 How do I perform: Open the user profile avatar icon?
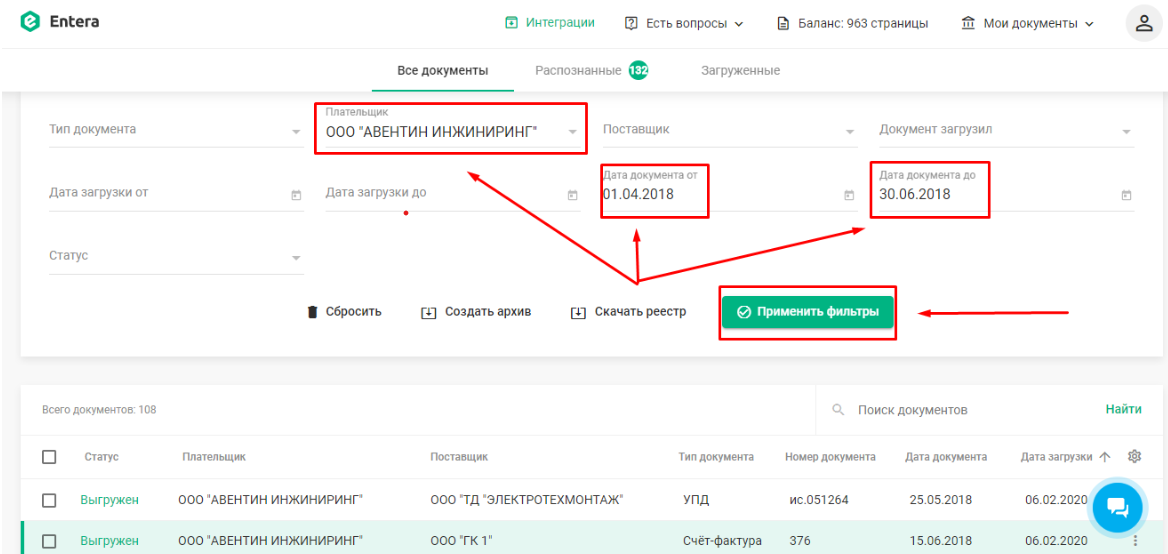(x=1144, y=24)
